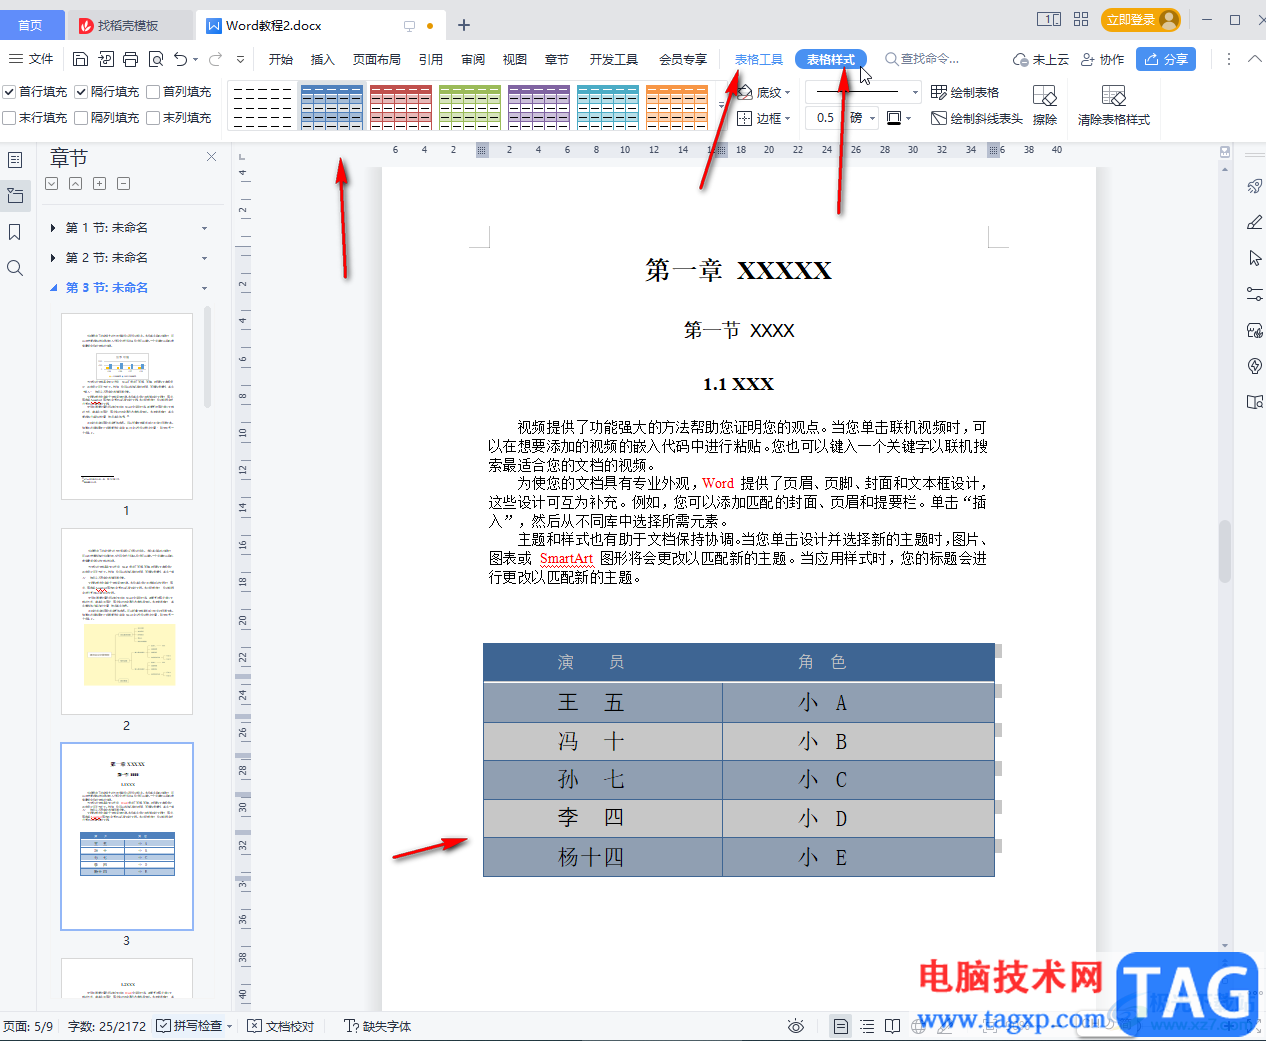Open the 文件 menu
1266x1041 pixels.
point(31,59)
